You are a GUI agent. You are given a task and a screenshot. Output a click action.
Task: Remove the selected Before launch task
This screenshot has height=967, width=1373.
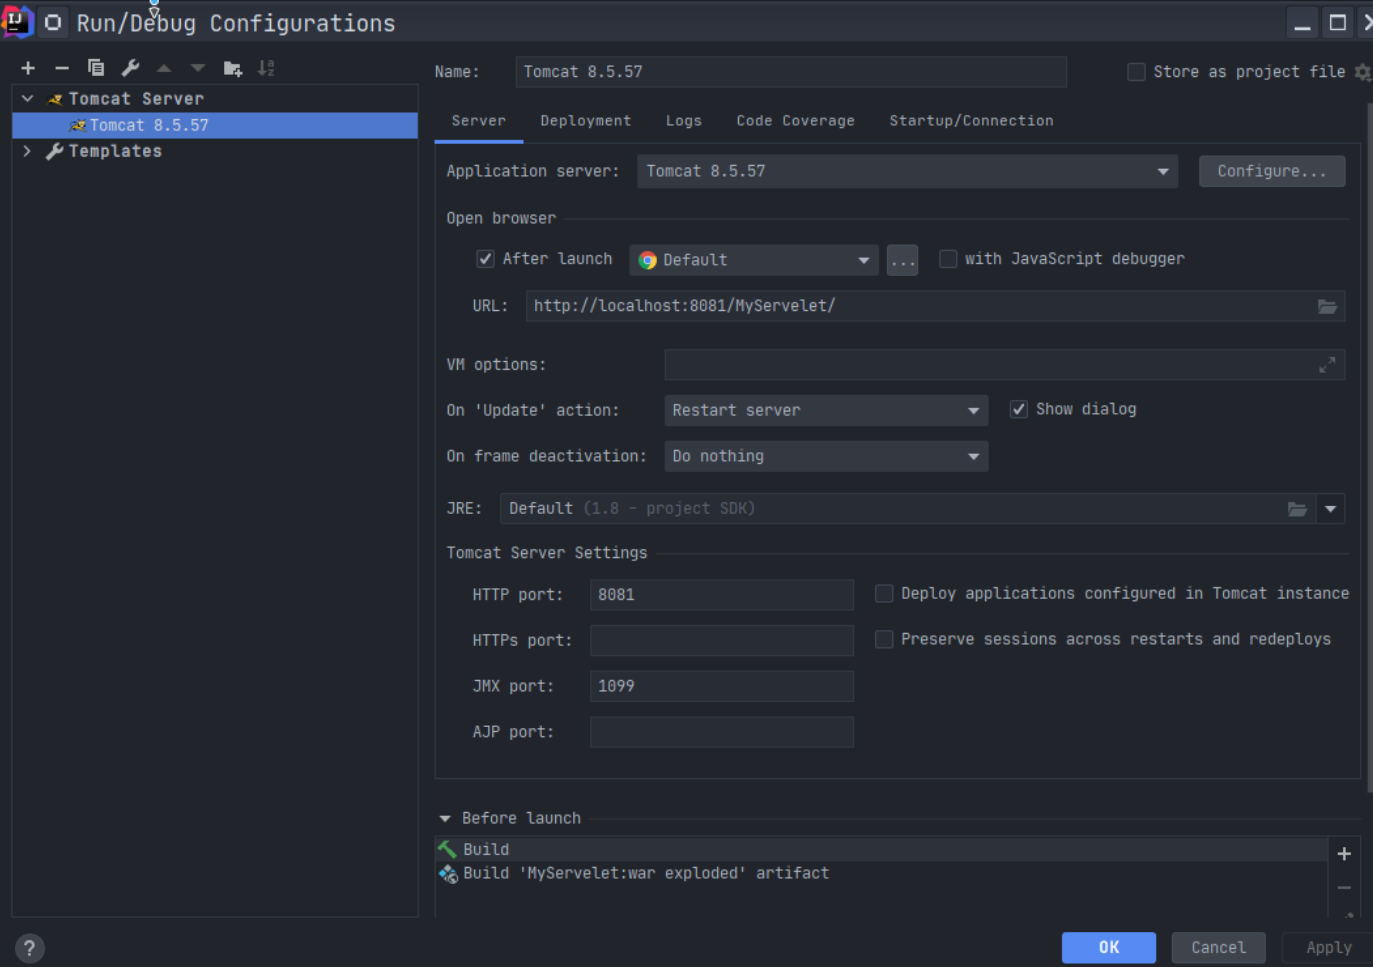(1344, 888)
